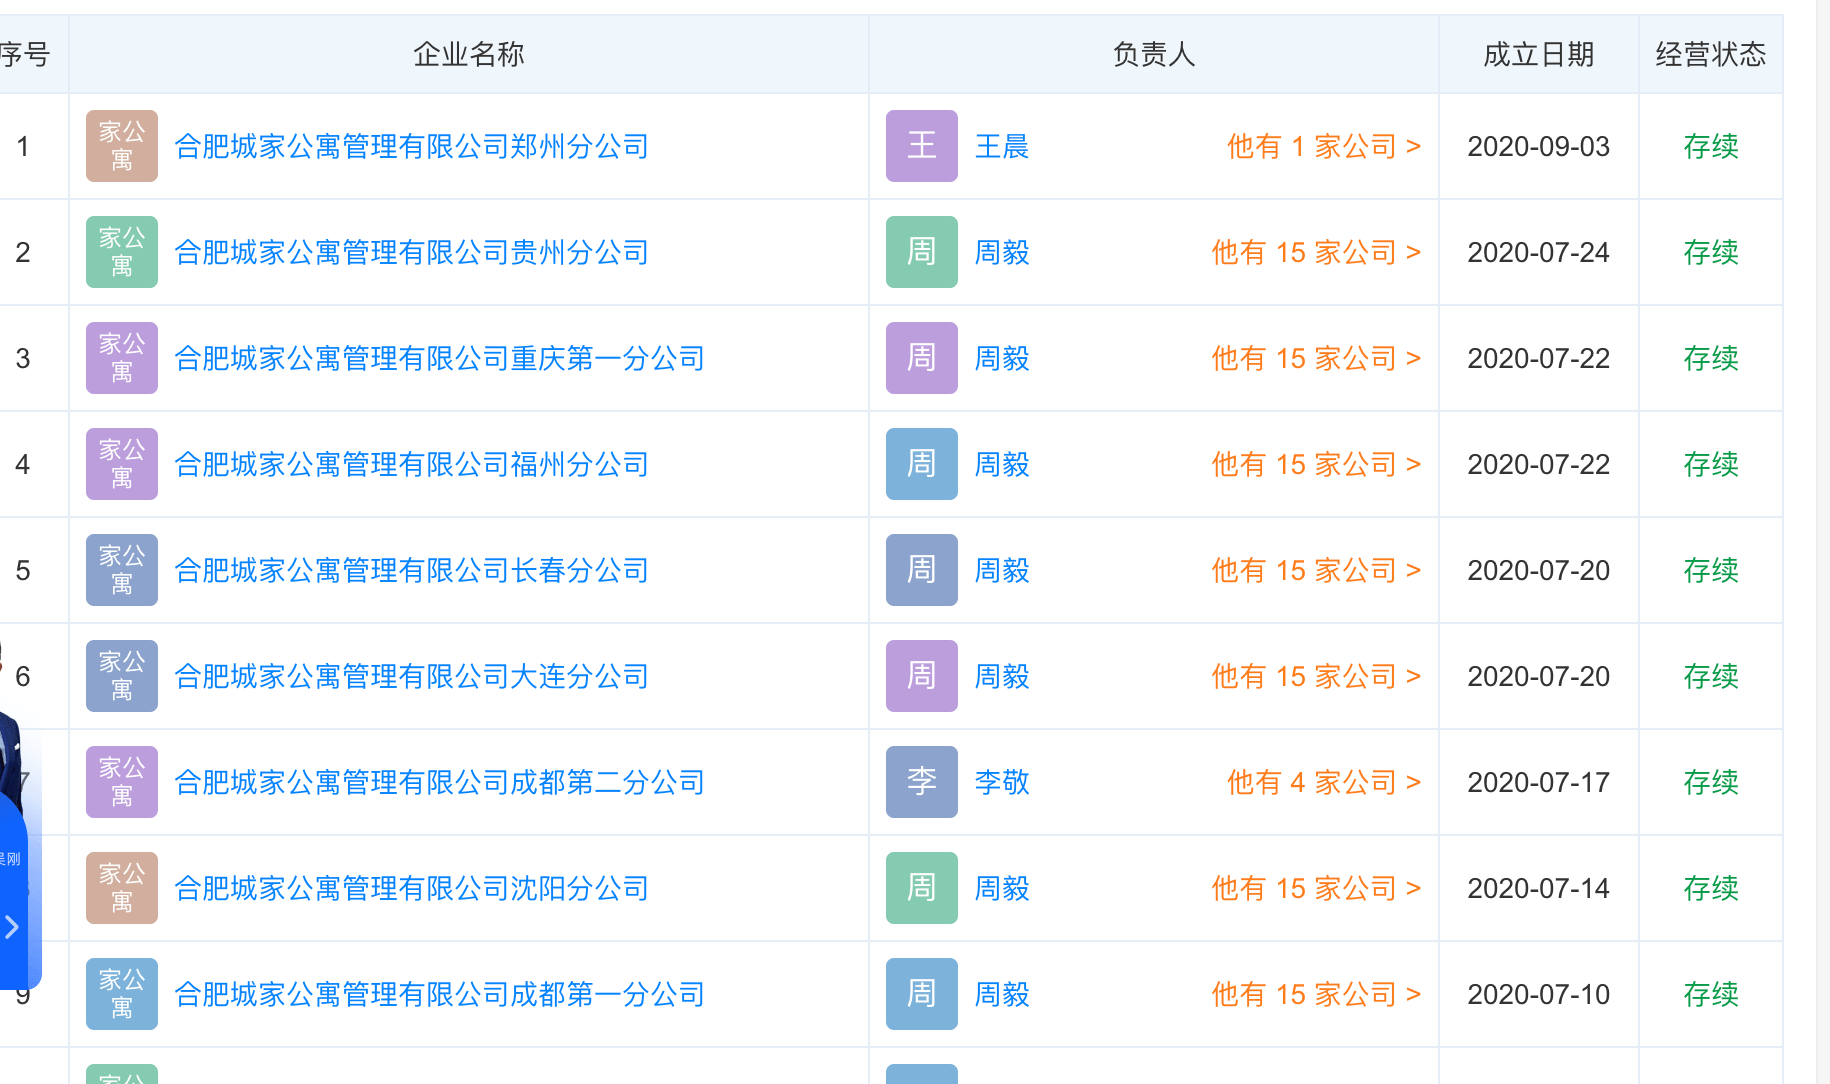Click 他有 15 家公司 in 成都第一分公司 row

1316,995
